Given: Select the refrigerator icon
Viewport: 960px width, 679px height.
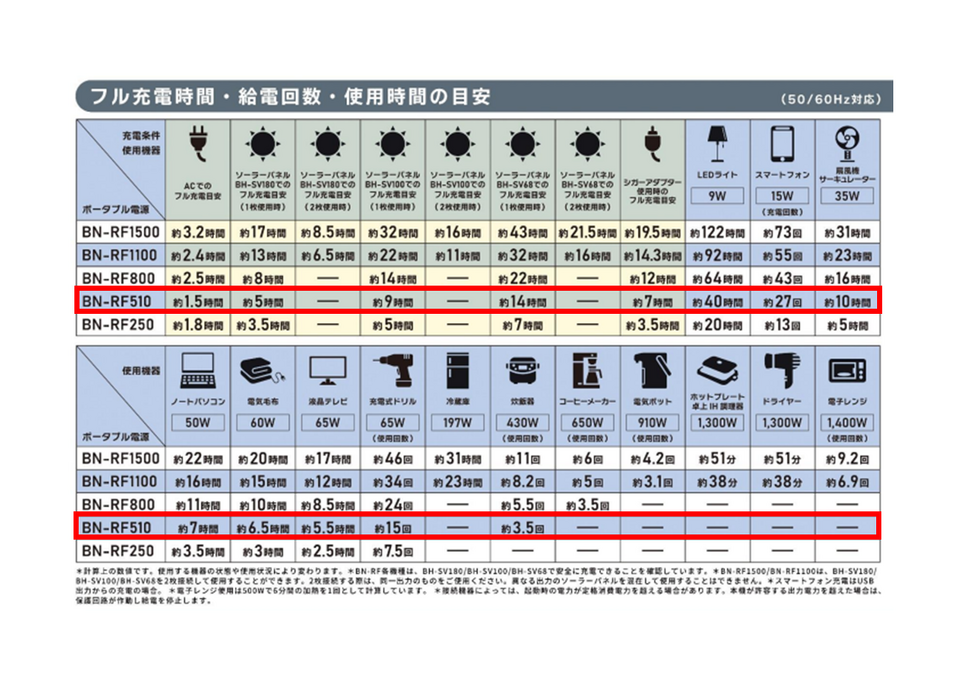Looking at the screenshot, I should pyautogui.click(x=457, y=372).
